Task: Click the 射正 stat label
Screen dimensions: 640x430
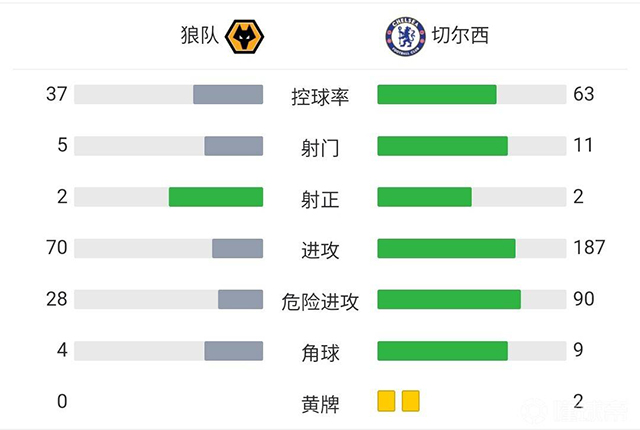Action: (x=320, y=199)
